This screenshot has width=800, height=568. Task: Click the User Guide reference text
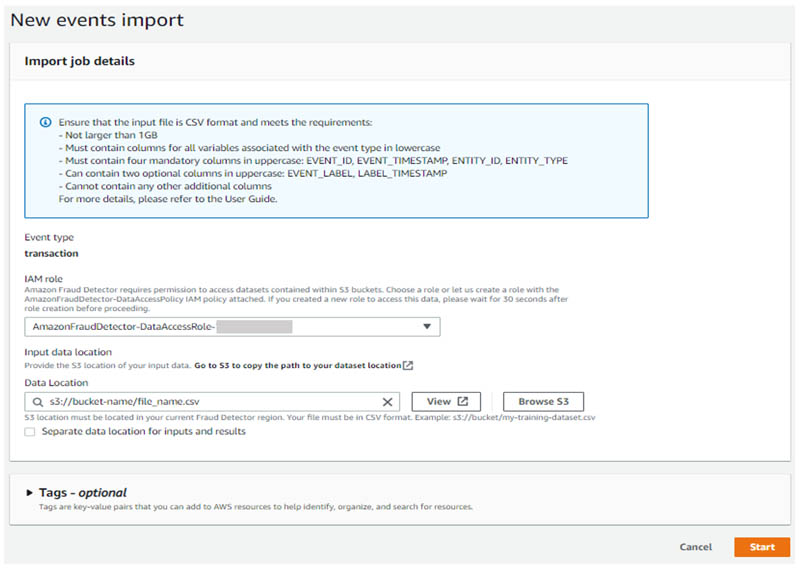tap(251, 199)
